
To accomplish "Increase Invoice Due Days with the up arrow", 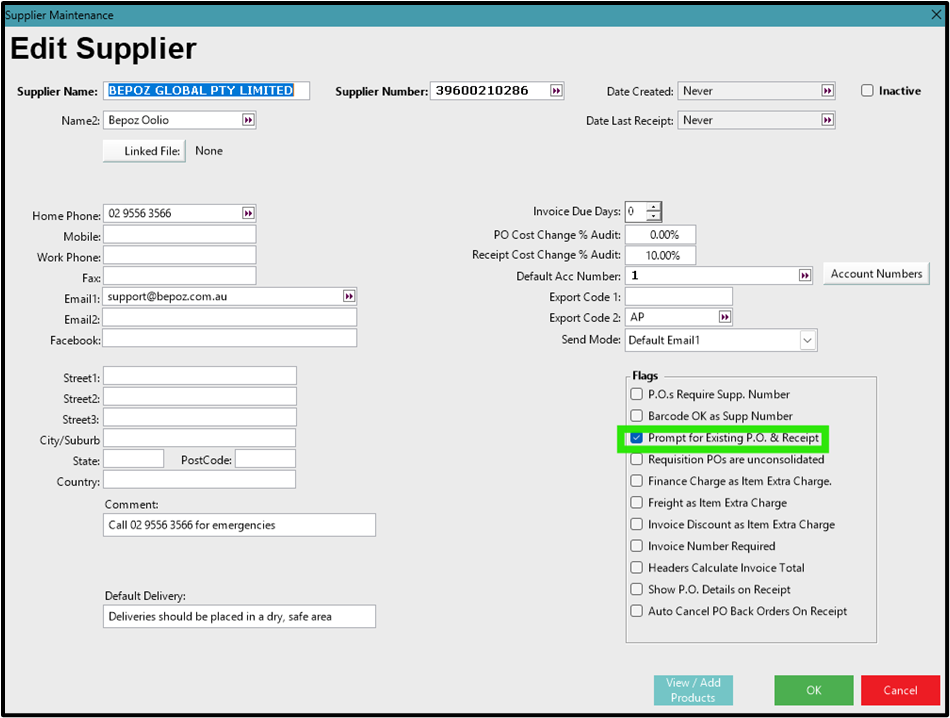I will click(655, 207).
